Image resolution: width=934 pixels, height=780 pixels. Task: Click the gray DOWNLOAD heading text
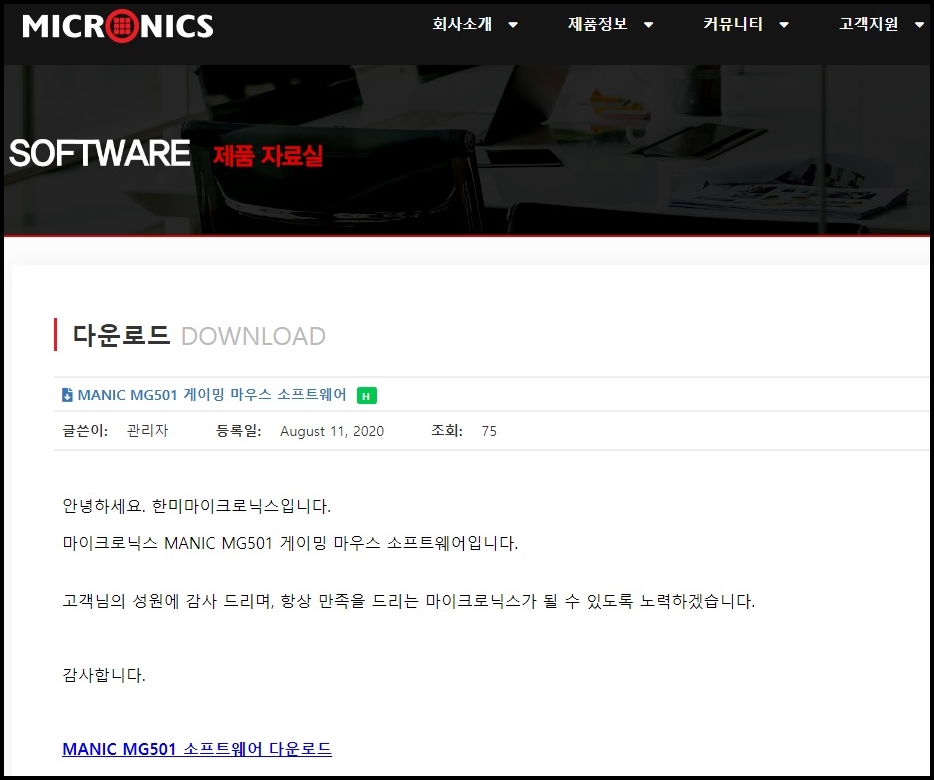[x=253, y=337]
